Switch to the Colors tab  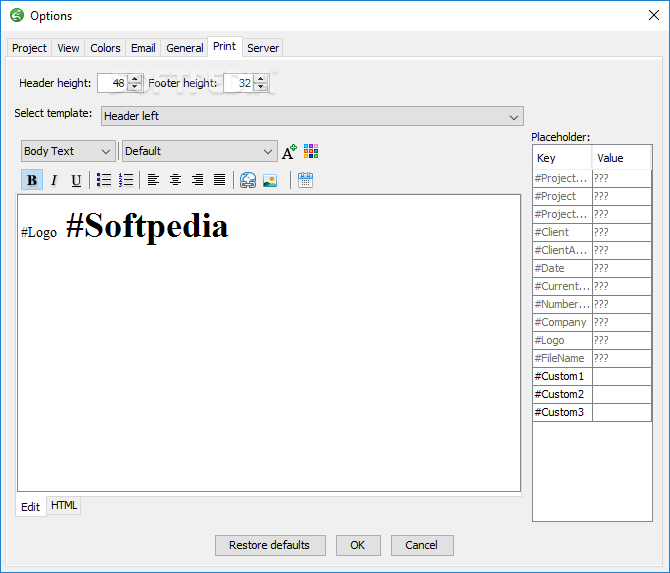[x=105, y=48]
